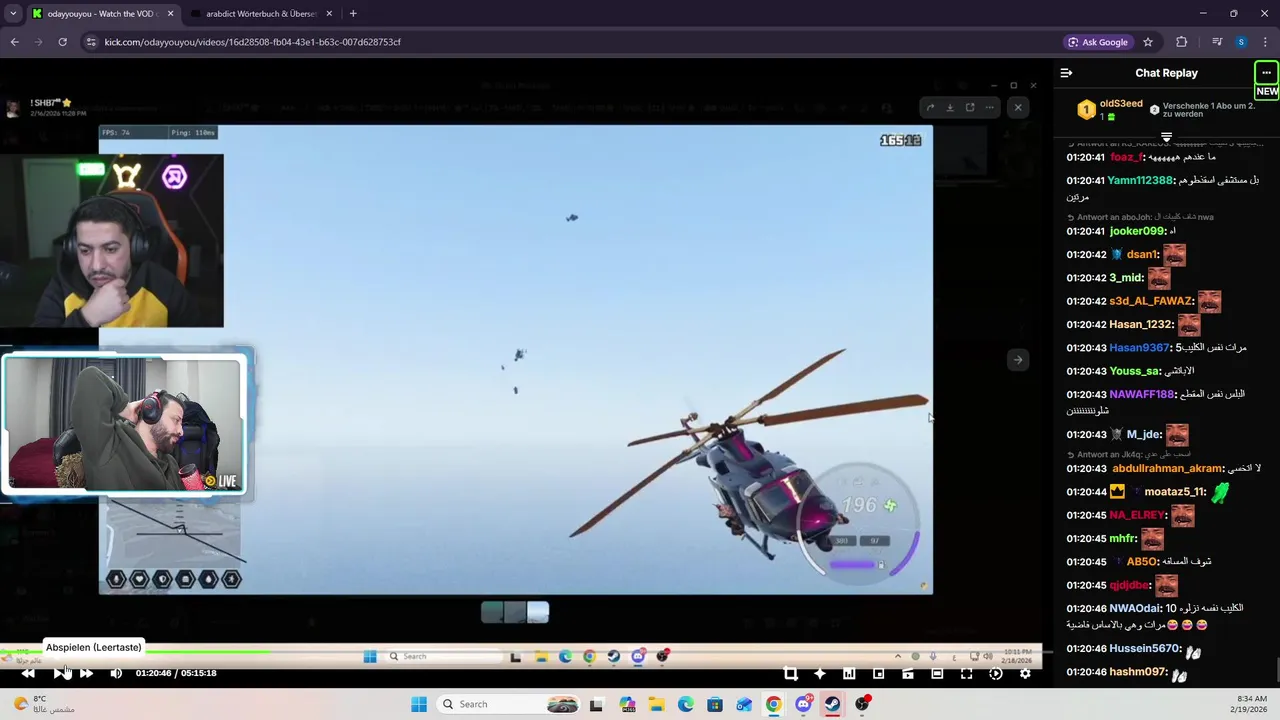The image size is (1280, 720).
Task: View site information for kick.com
Action: (x=91, y=42)
